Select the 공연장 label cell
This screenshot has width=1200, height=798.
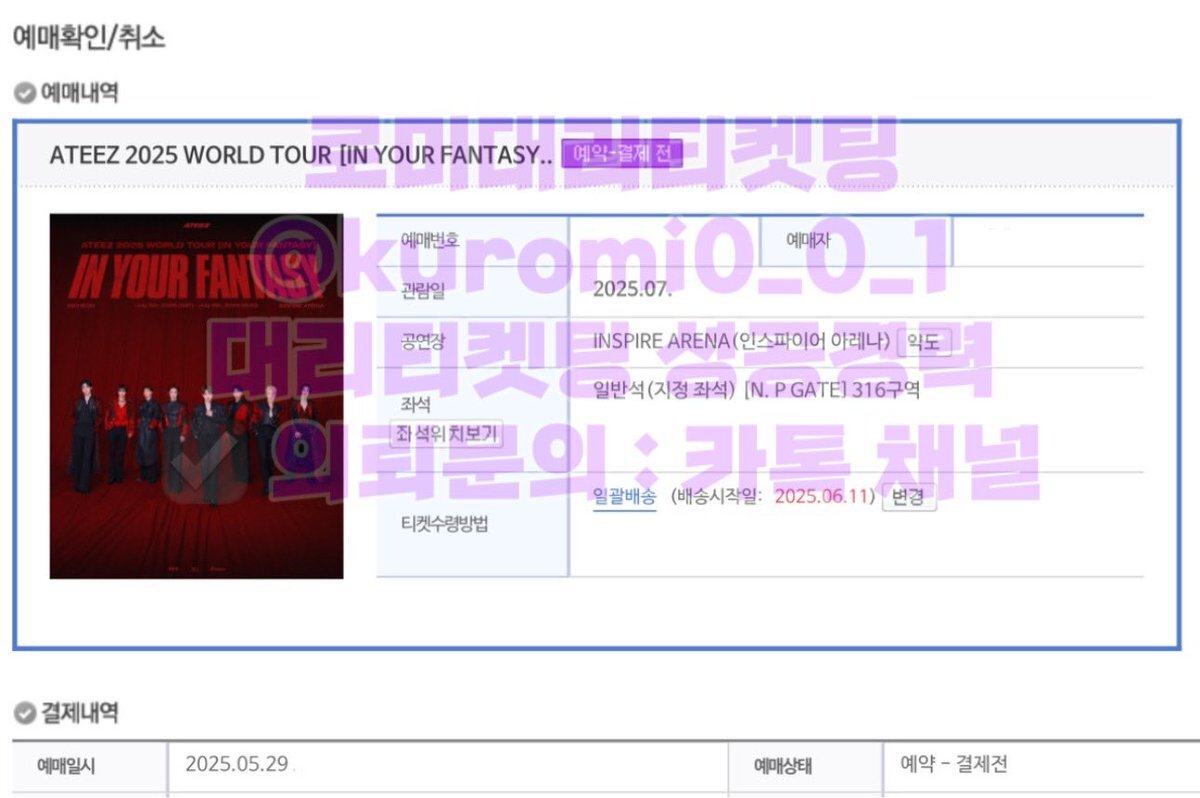click(x=473, y=342)
